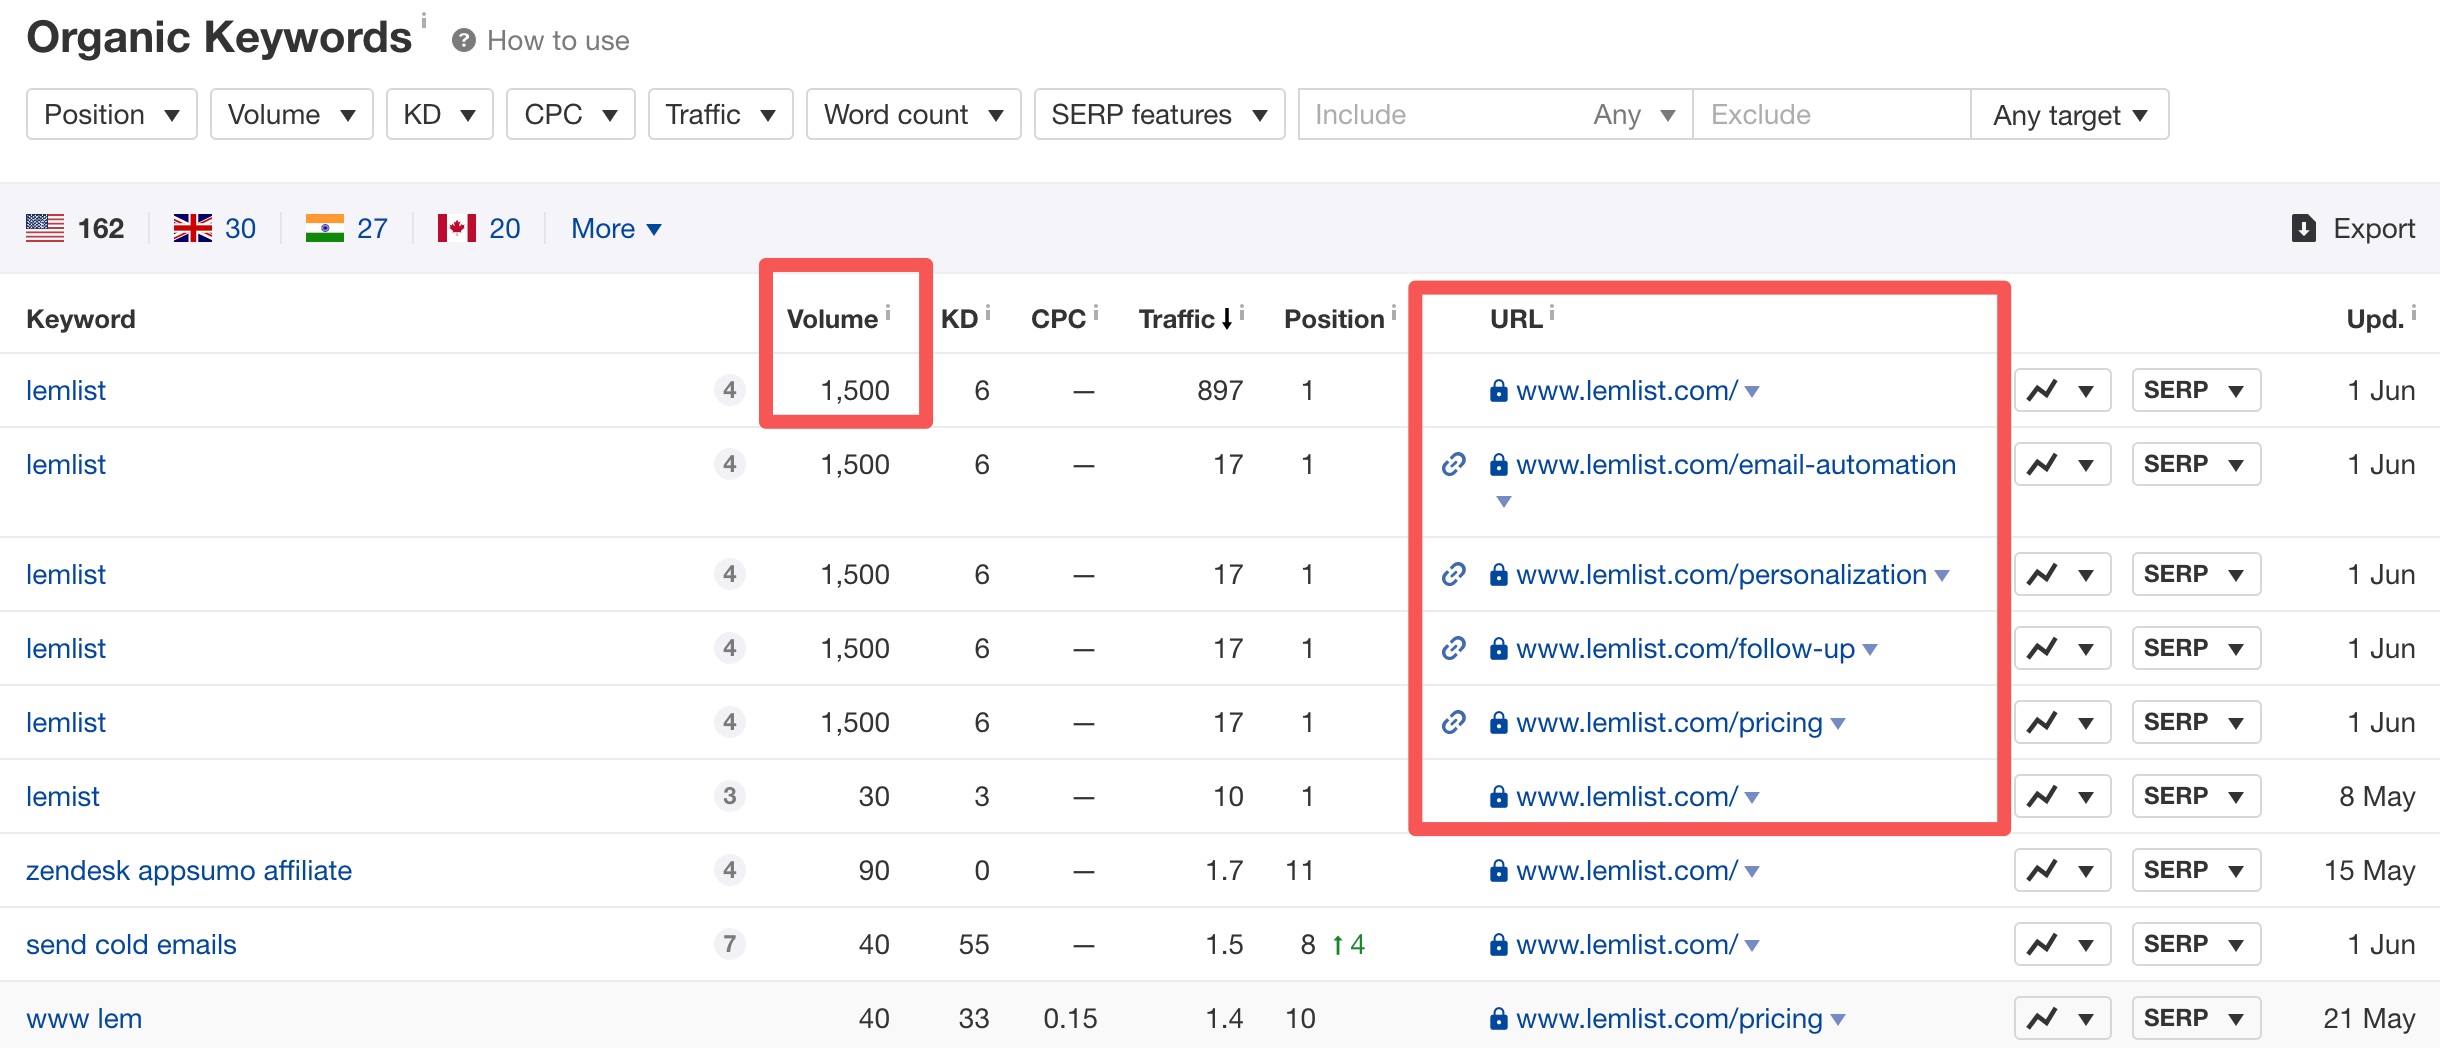Click chain link icon beside position-1 lemlist.com/pricing URL
Screen dimensions: 2440x1048
point(1454,723)
